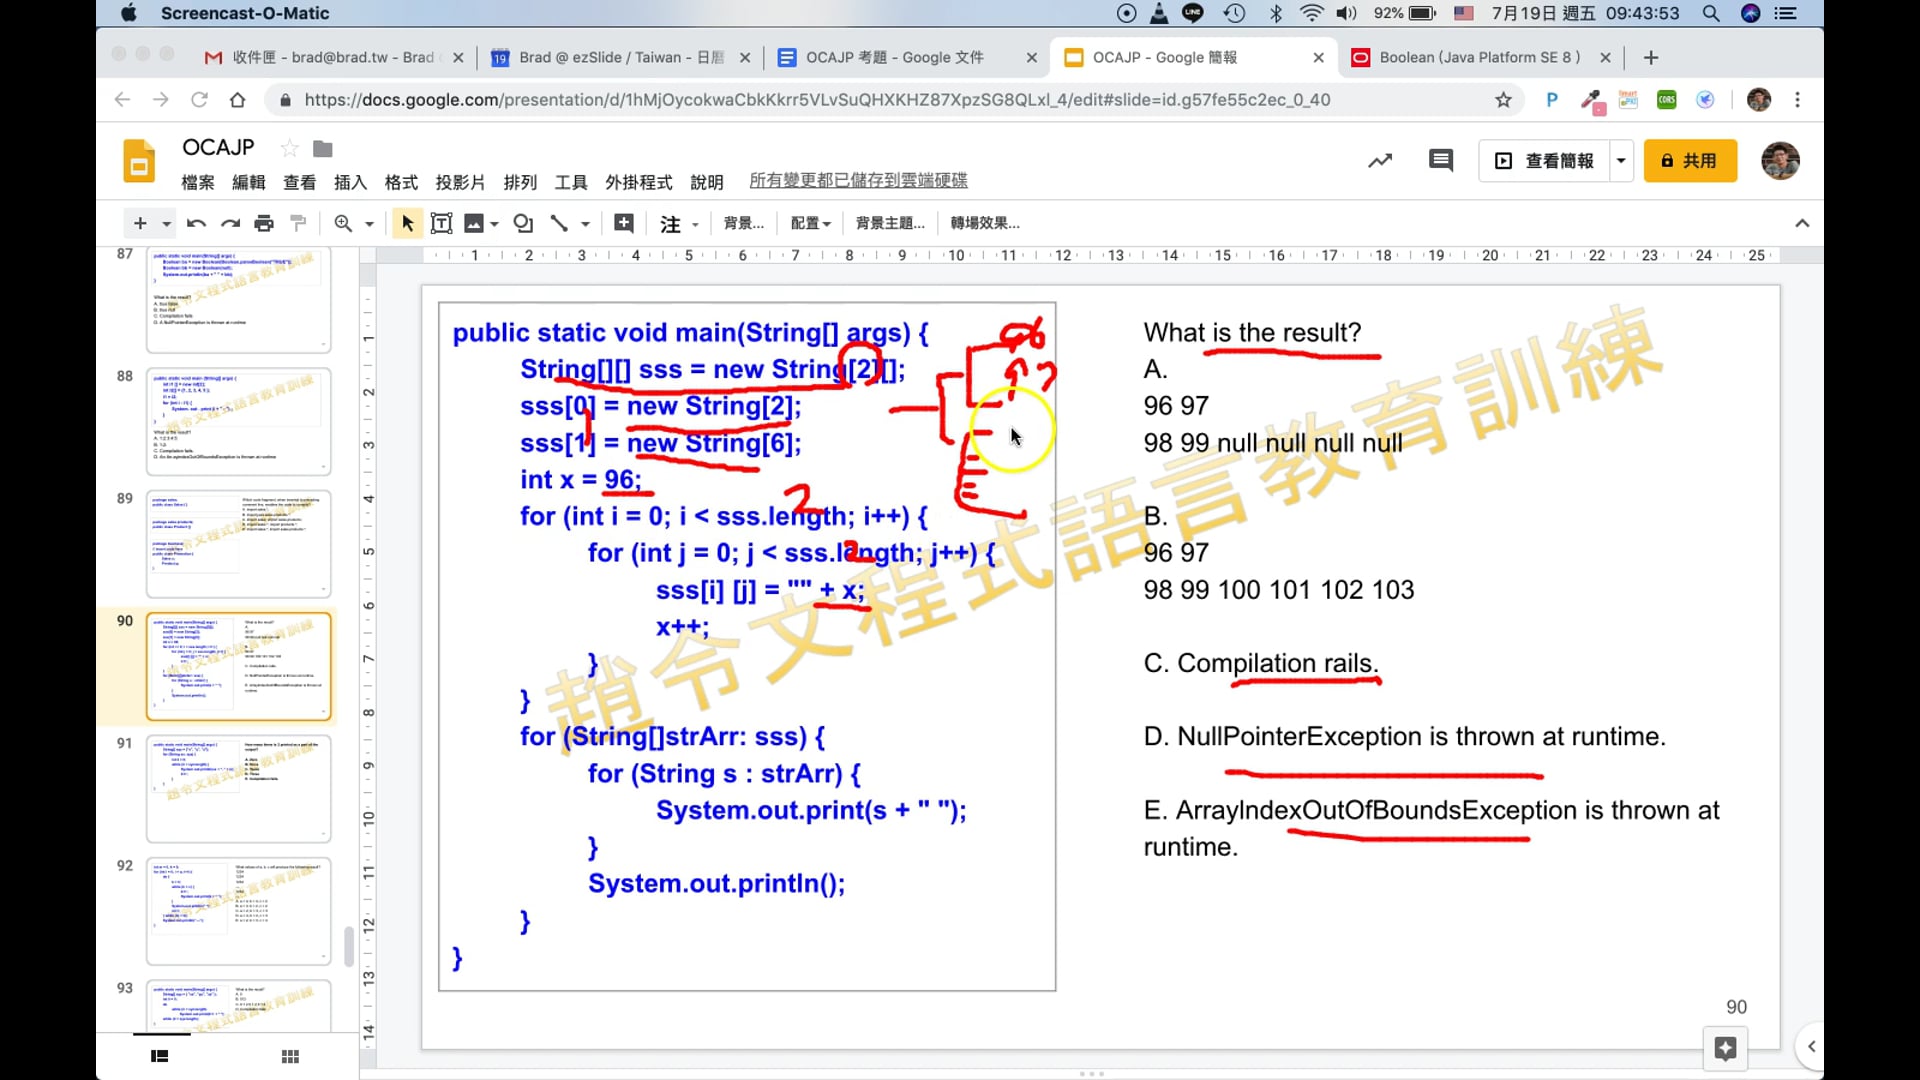Click the yellow 共用 share button
The width and height of the screenshot is (1920, 1080).
point(1689,160)
